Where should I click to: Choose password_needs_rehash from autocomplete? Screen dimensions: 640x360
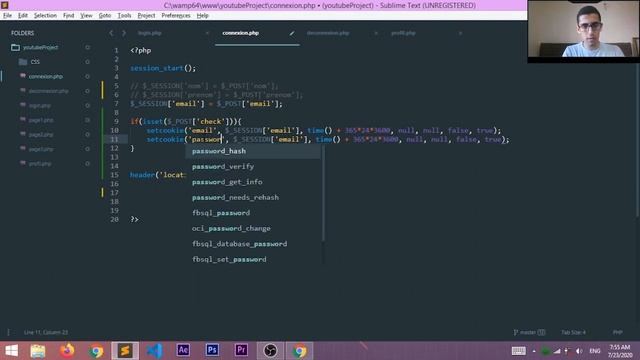253,198
